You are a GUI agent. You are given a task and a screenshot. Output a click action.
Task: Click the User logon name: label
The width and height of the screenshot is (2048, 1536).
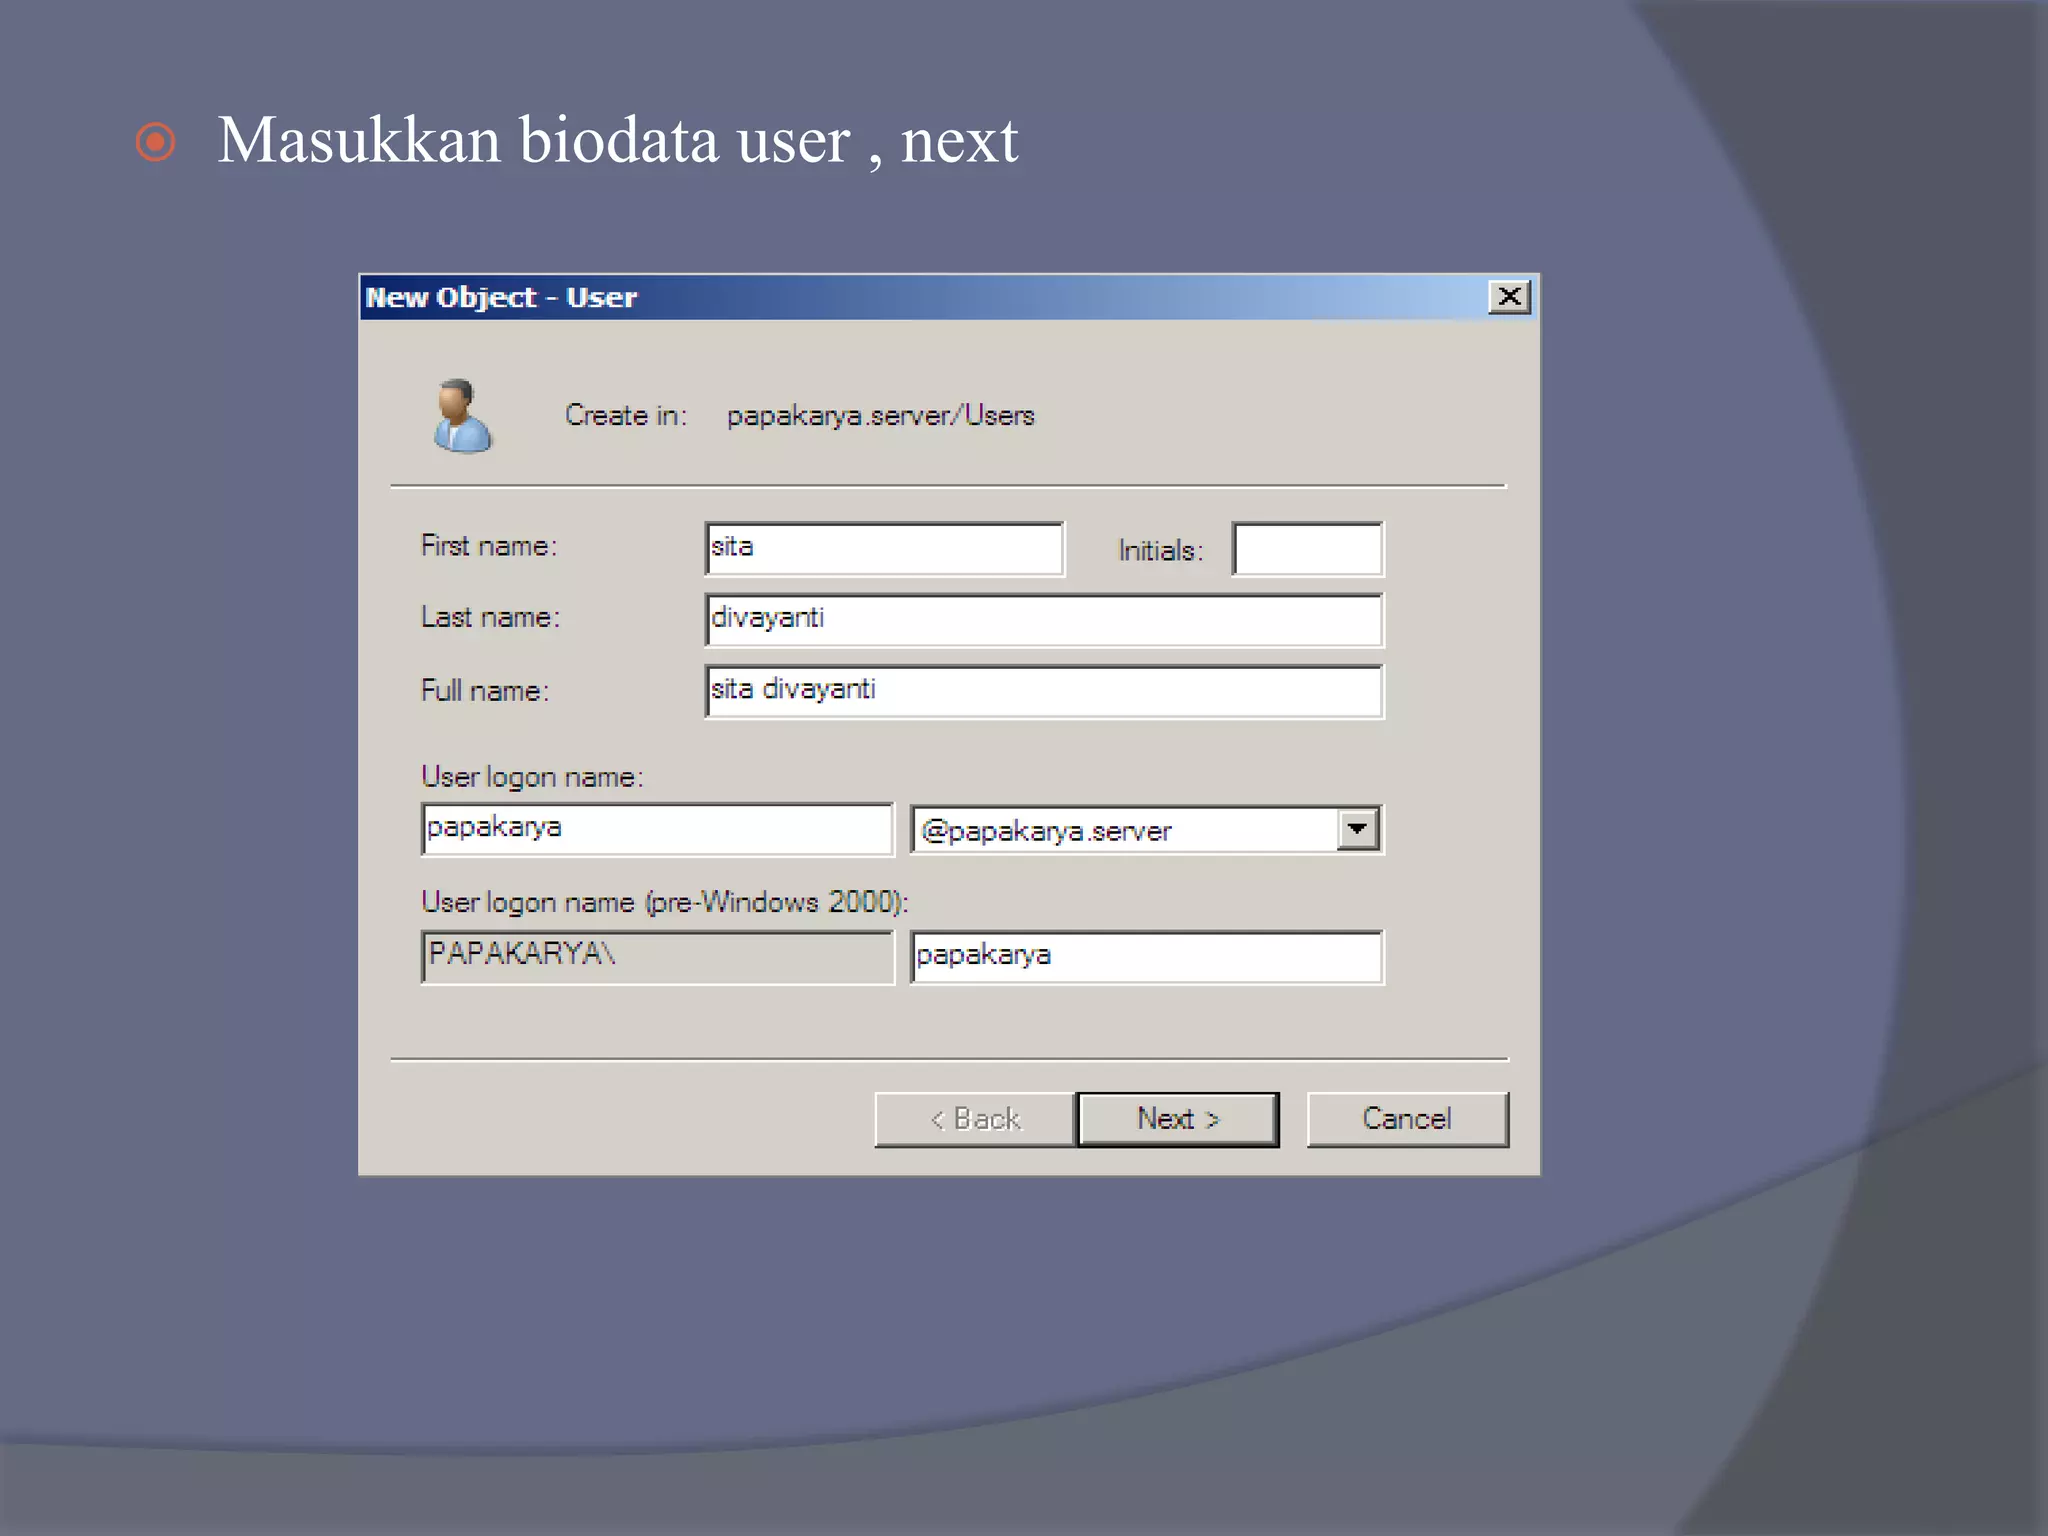pyautogui.click(x=532, y=777)
